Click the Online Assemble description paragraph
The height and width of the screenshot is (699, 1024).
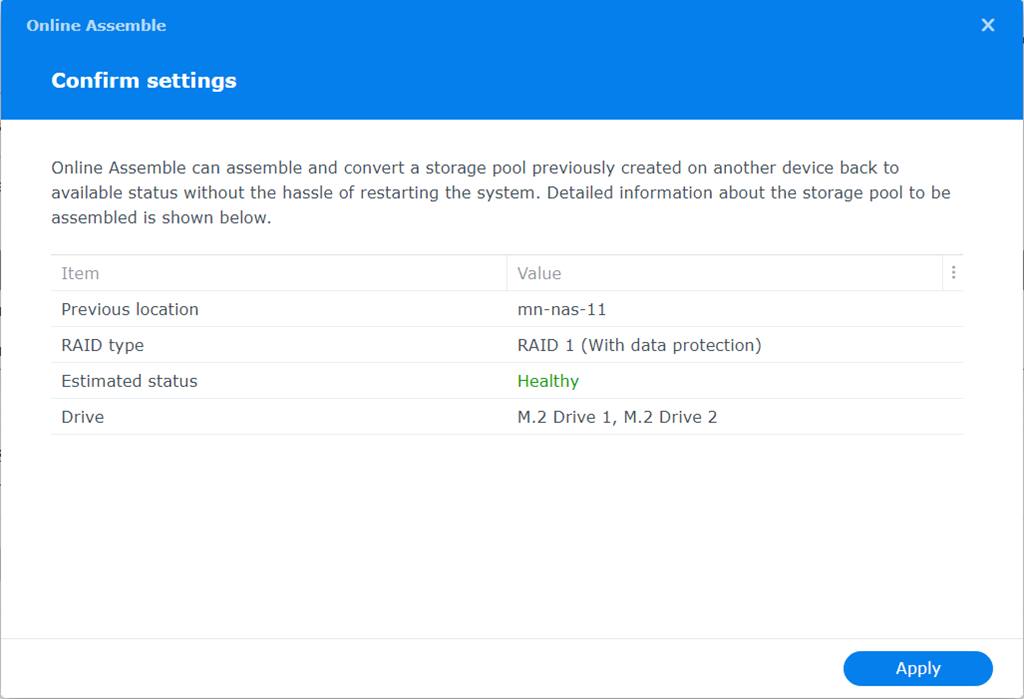coord(500,192)
